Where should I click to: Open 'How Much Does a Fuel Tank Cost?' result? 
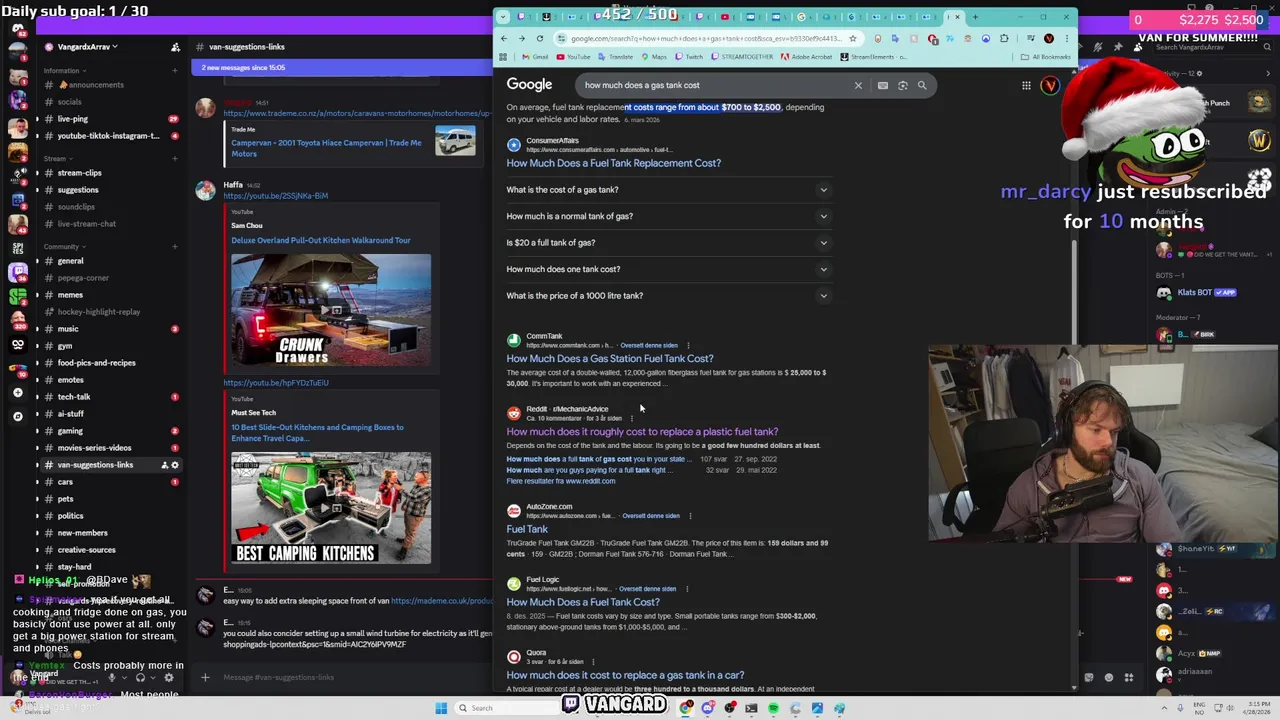[x=583, y=602]
